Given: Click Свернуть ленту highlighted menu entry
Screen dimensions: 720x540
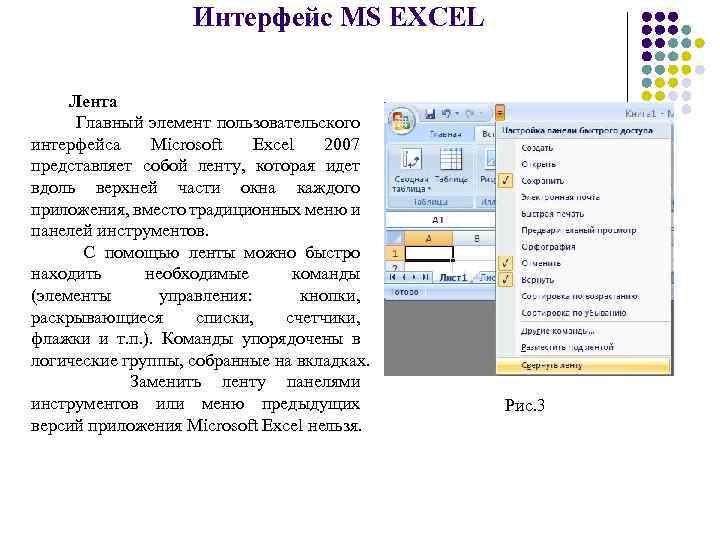Looking at the screenshot, I should click(x=583, y=366).
